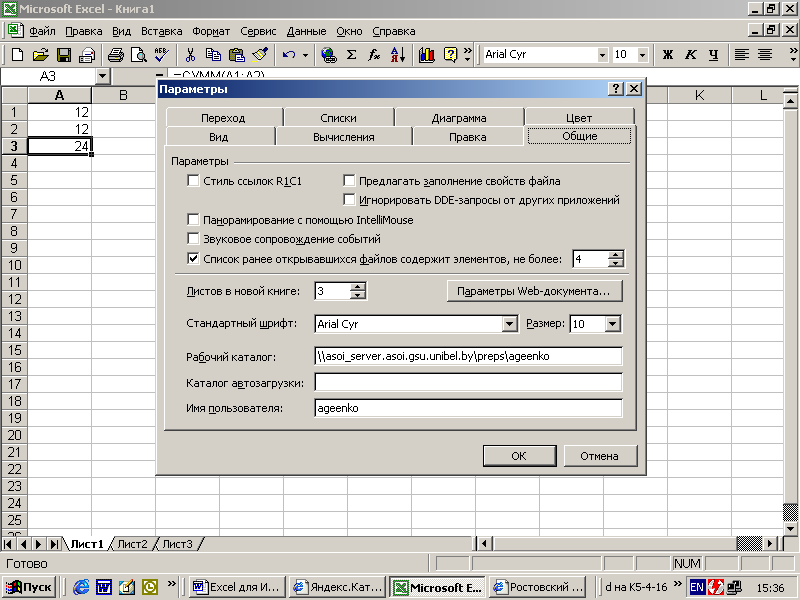The width and height of the screenshot is (800, 600).
Task: Select the Лист2 sheet tab
Action: tap(132, 544)
